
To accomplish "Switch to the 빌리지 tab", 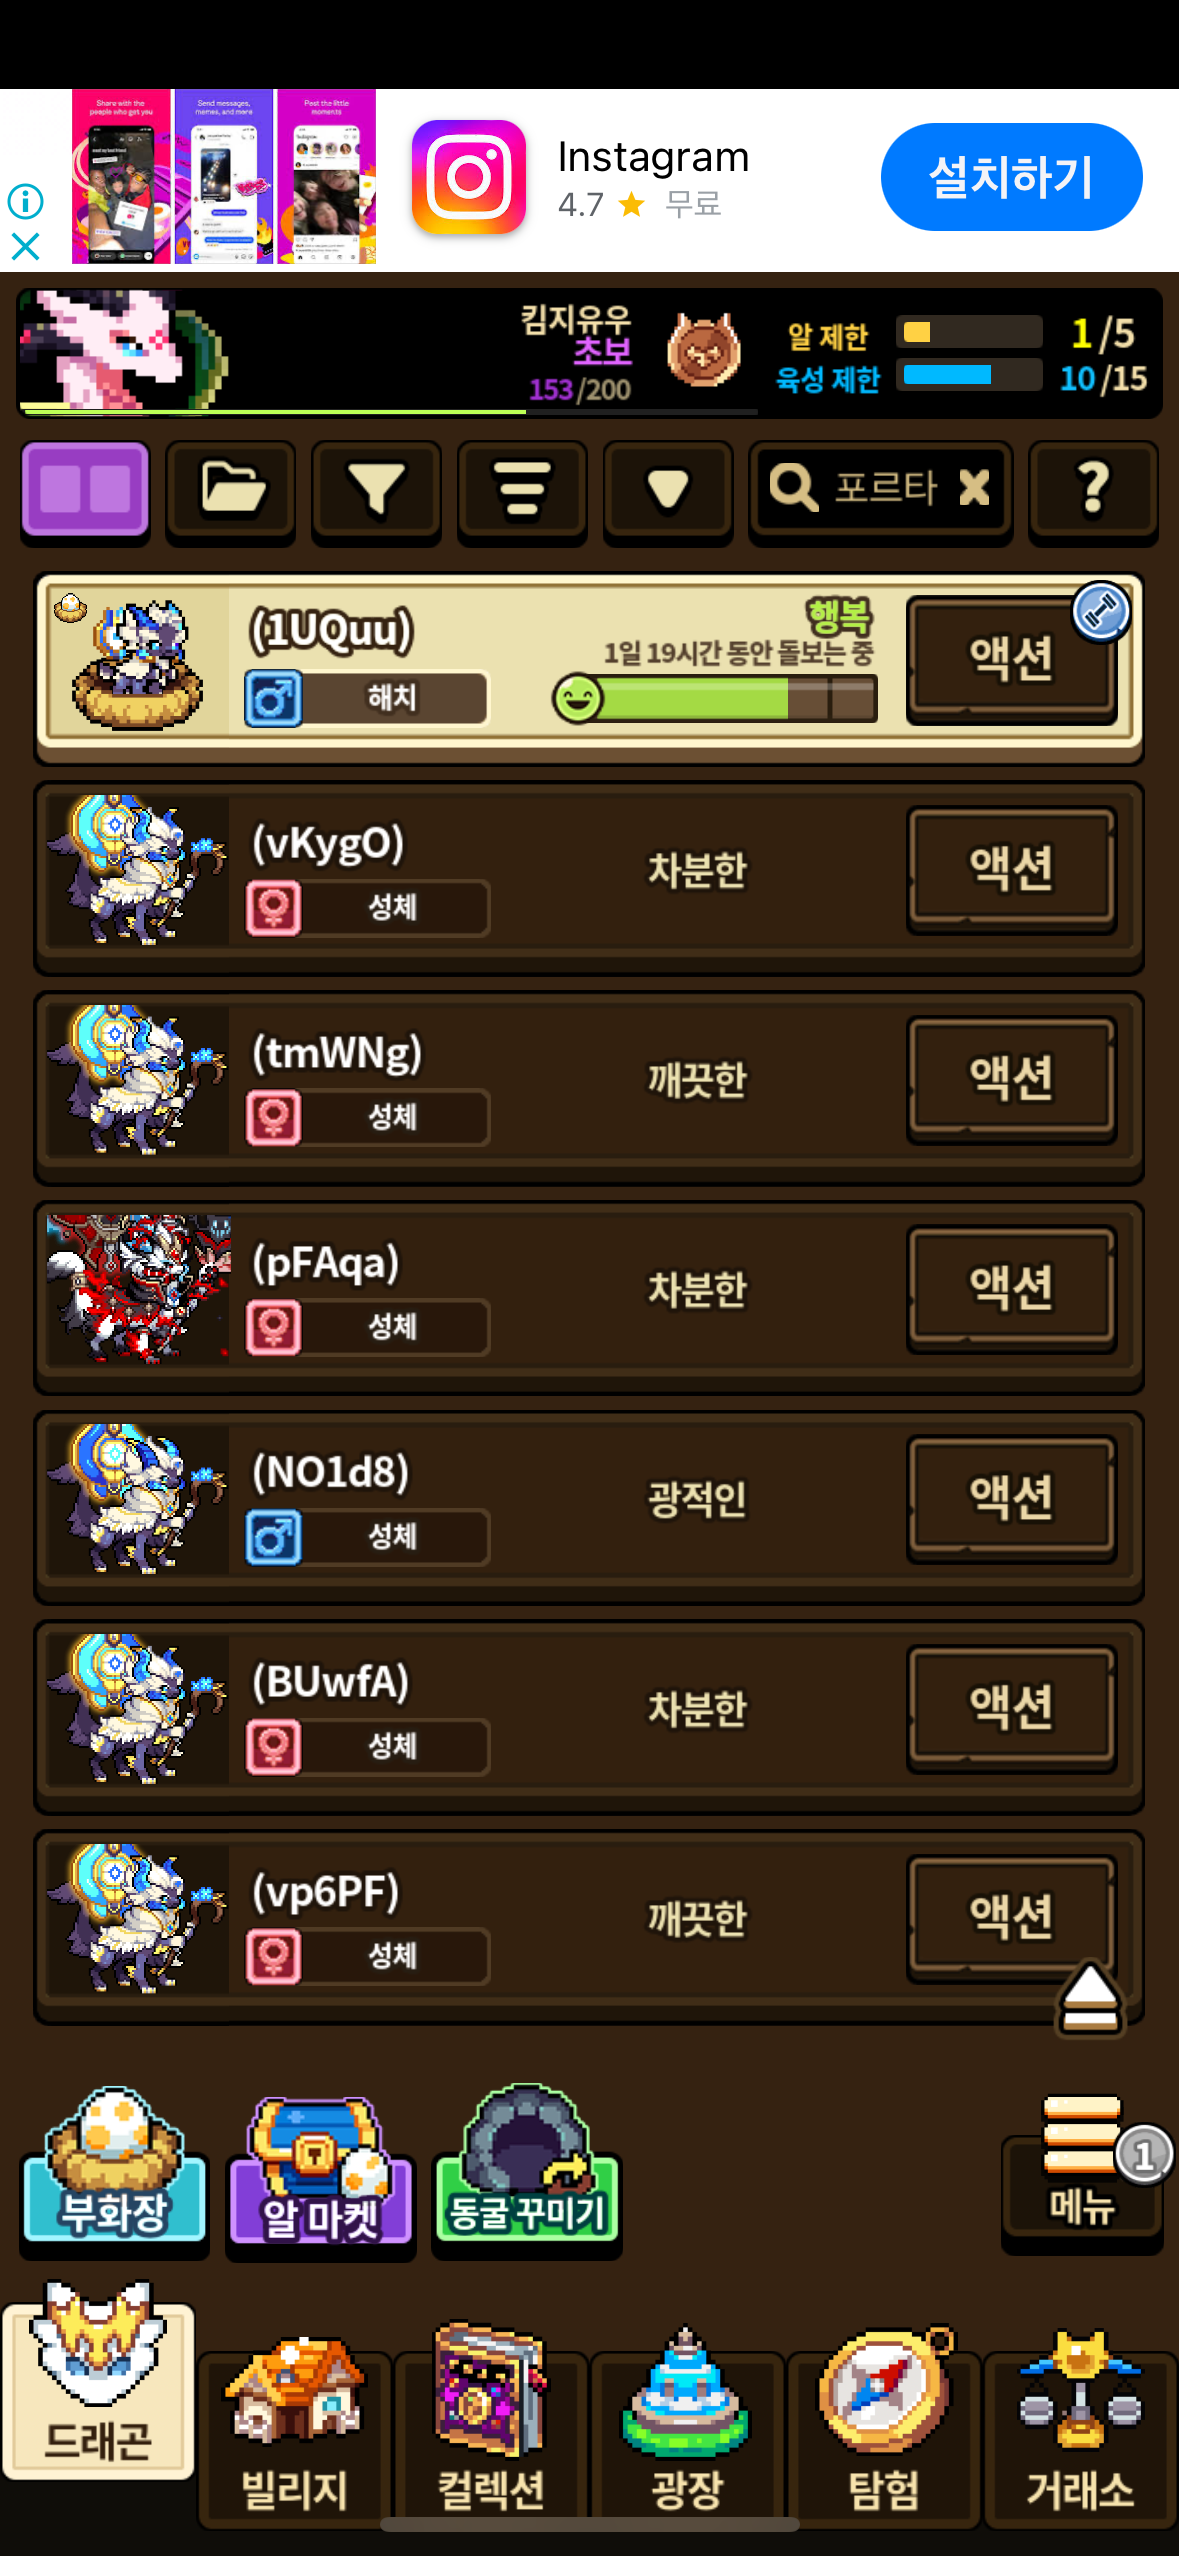I will click(295, 2424).
